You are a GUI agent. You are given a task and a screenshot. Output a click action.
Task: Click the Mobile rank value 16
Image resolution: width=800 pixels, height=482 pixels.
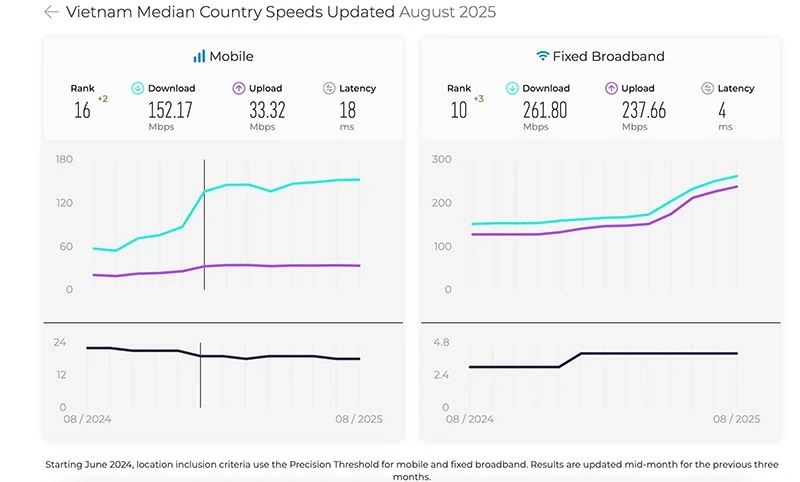click(x=82, y=110)
